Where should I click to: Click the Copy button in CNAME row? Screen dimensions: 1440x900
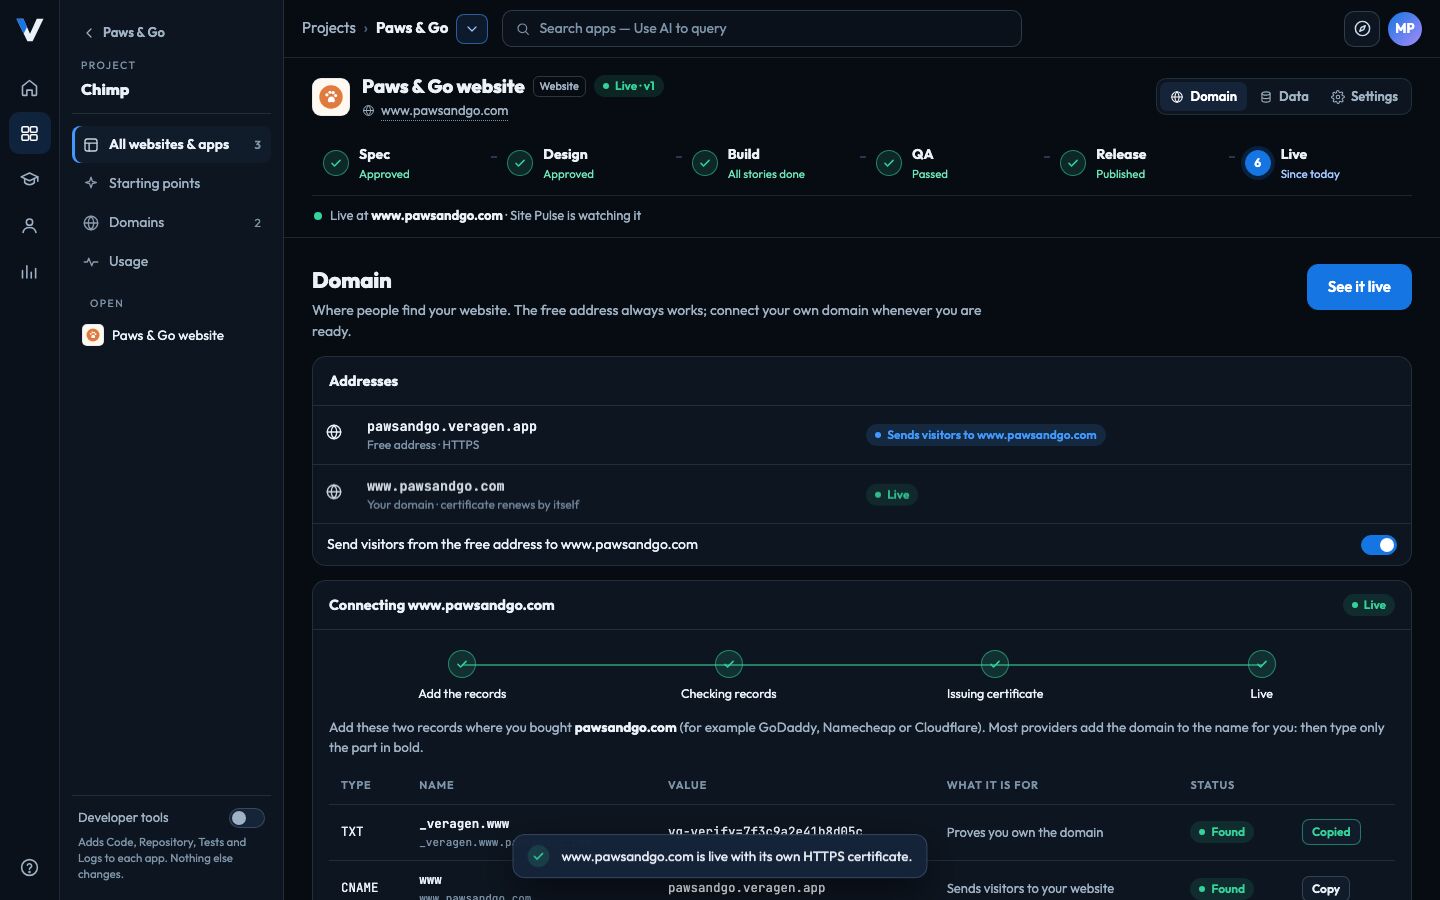click(1326, 888)
